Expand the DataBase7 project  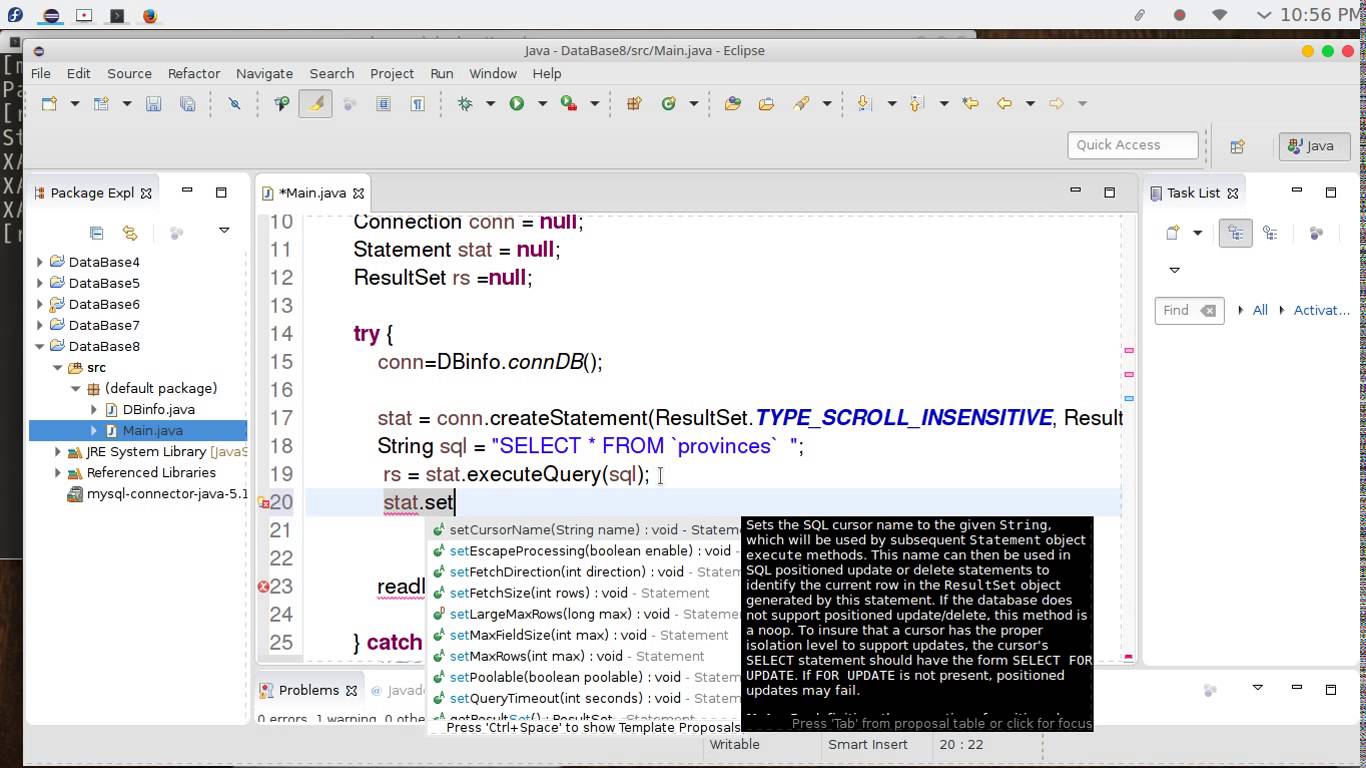pyautogui.click(x=40, y=325)
